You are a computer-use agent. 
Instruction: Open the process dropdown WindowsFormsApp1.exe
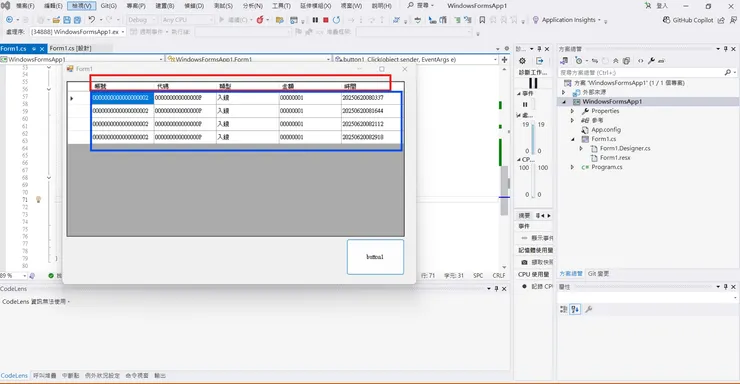[x=78, y=32]
